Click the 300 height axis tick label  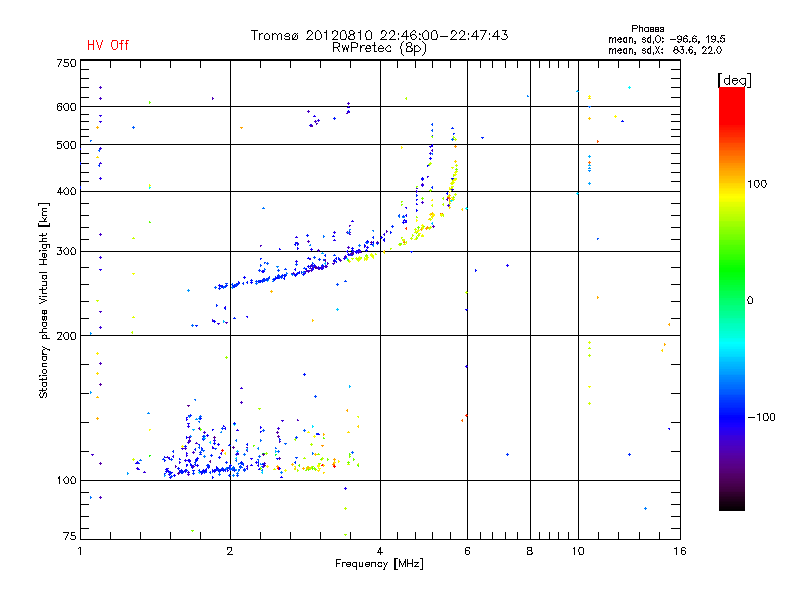click(66, 252)
